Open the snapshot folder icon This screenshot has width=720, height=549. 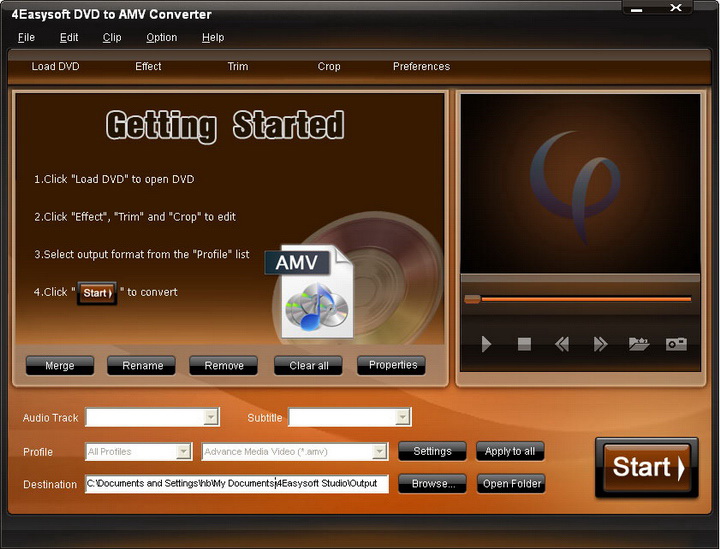639,344
